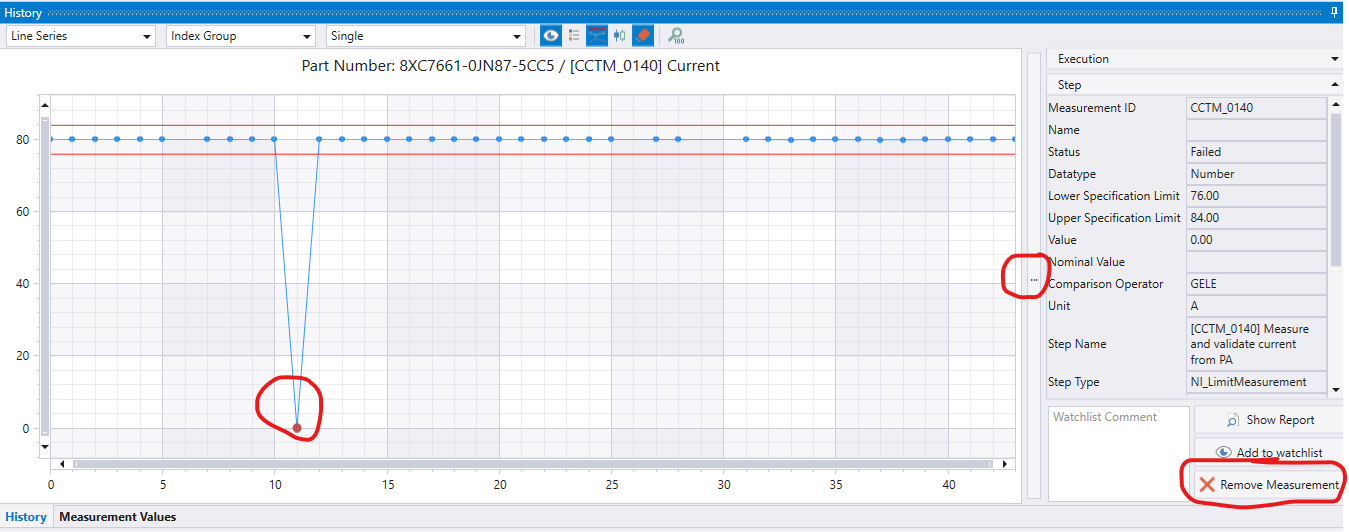This screenshot has height=532, width=1349.
Task: Collapse the Step section
Action: pos(1194,85)
